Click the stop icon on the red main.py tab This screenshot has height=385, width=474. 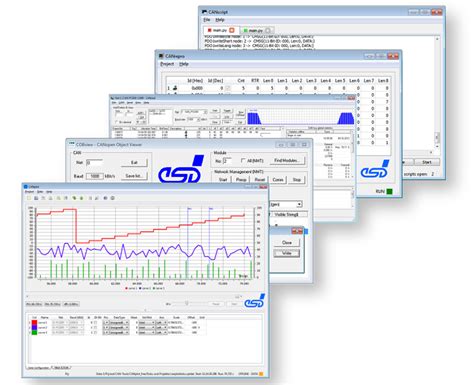click(x=232, y=30)
